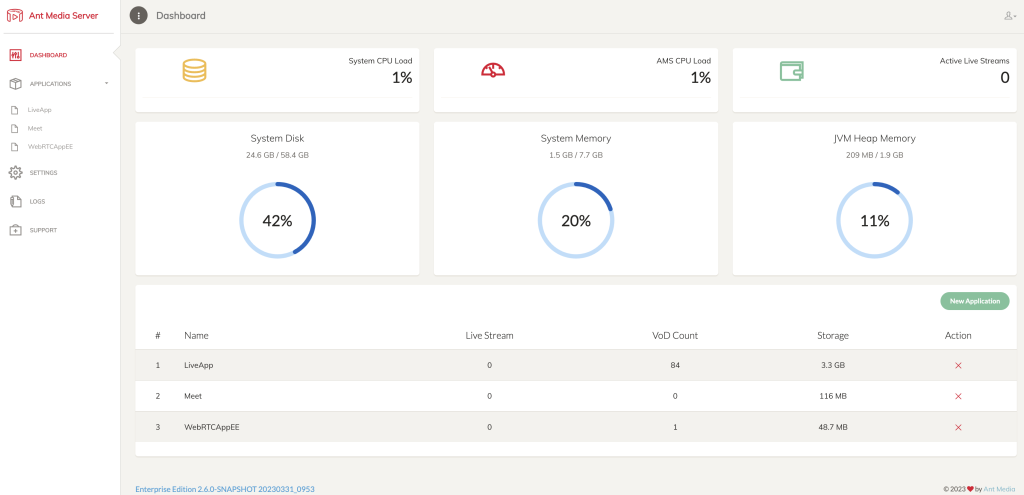Click the Action column header
This screenshot has height=495, width=1024.
(958, 336)
